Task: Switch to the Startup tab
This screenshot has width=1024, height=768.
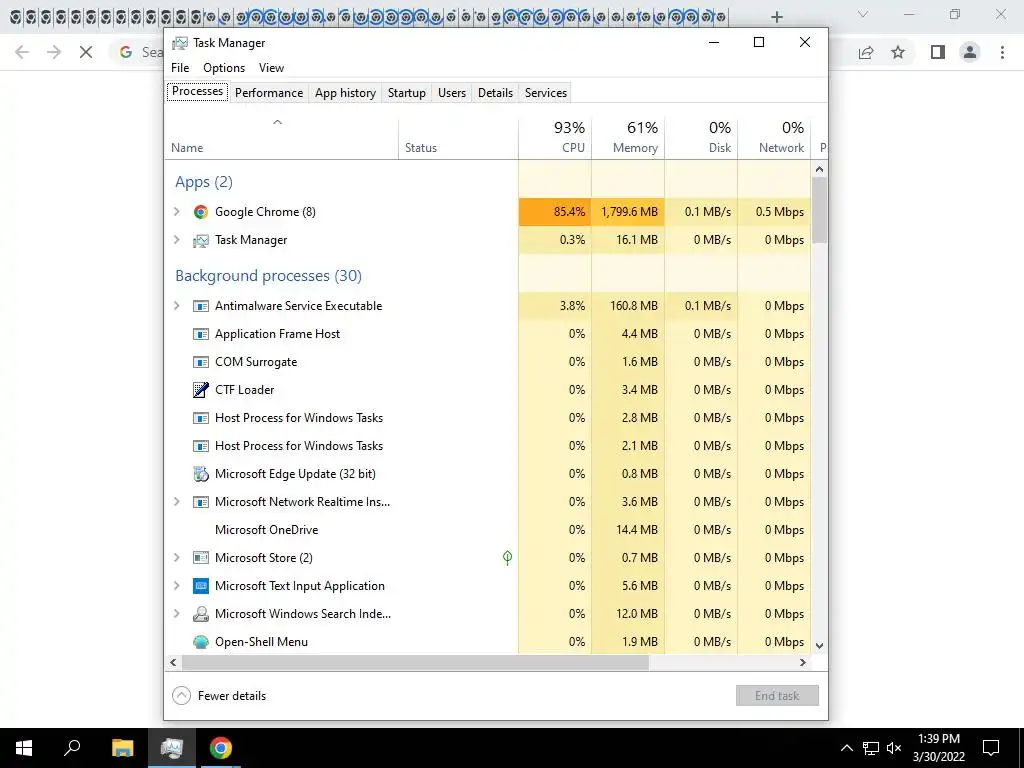Action: click(407, 93)
